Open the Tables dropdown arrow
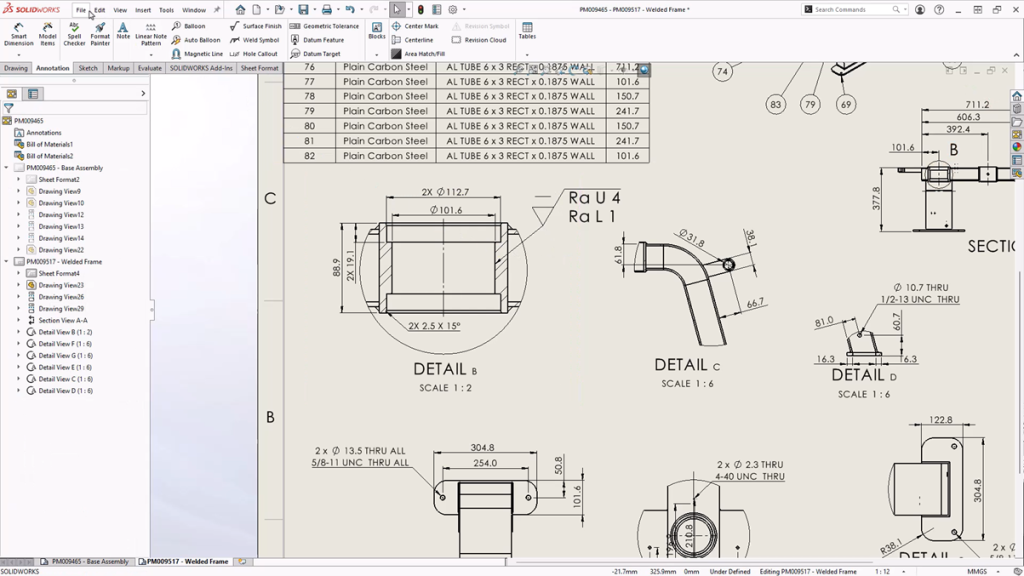 pos(527,54)
